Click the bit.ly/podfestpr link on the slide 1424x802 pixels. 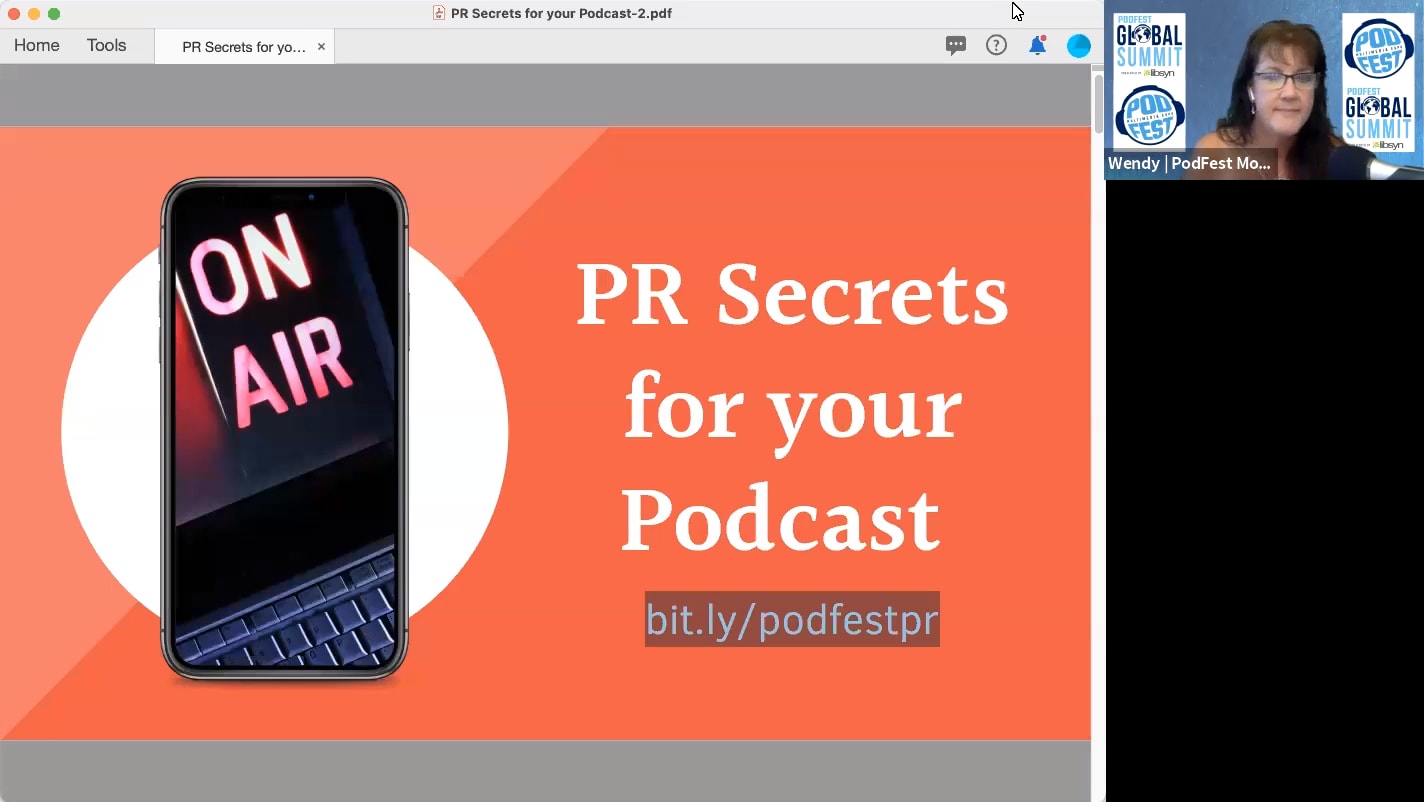point(791,619)
